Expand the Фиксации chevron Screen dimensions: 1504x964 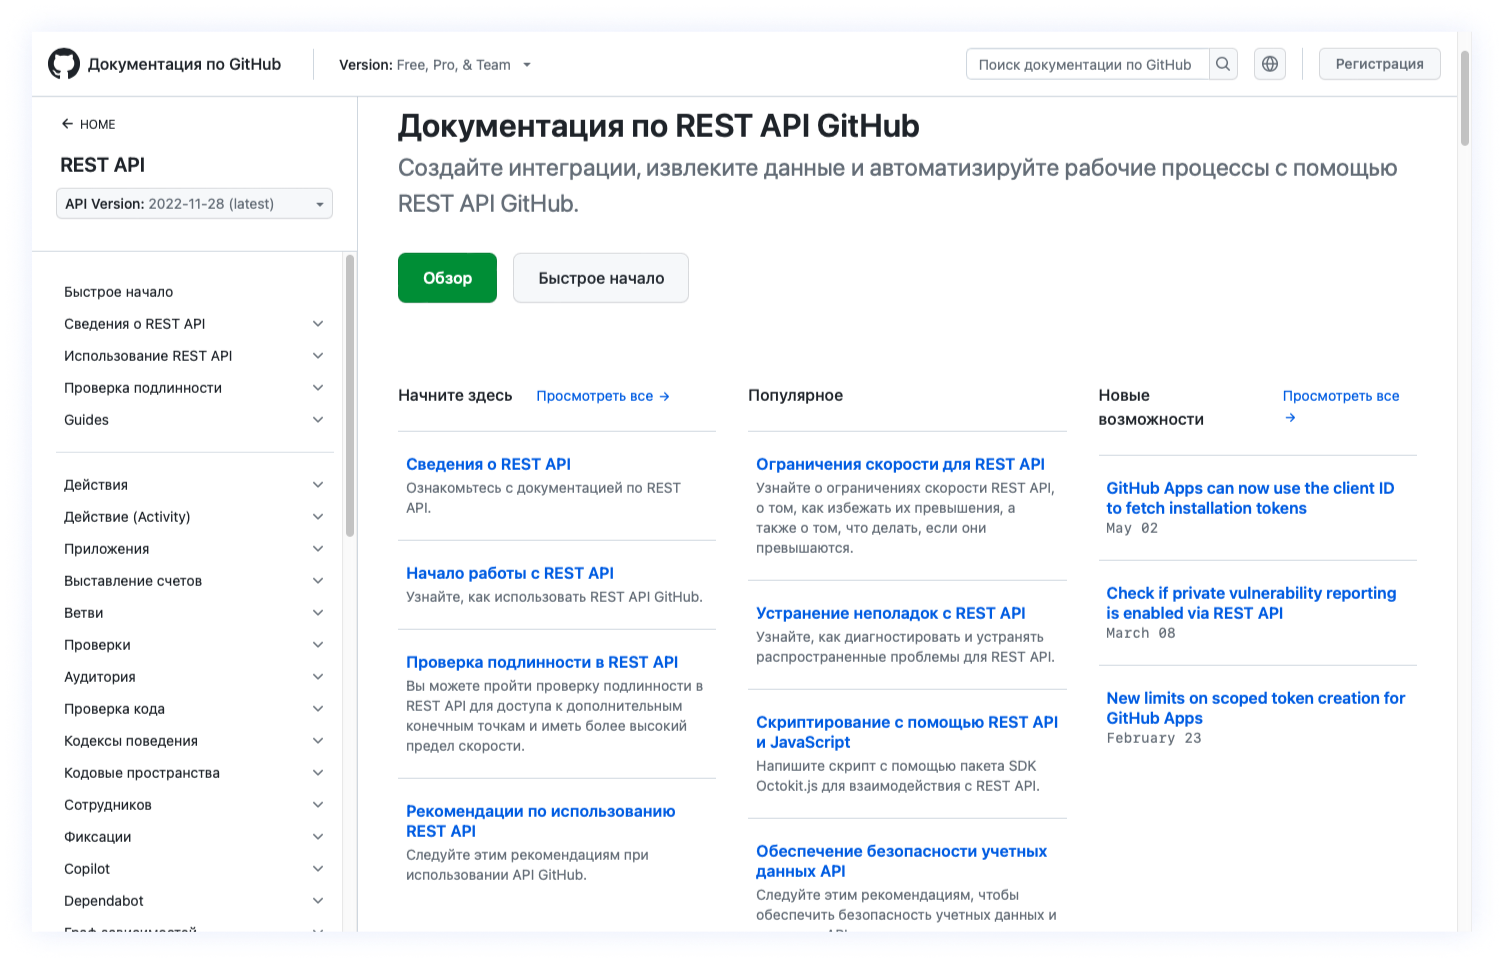click(318, 837)
